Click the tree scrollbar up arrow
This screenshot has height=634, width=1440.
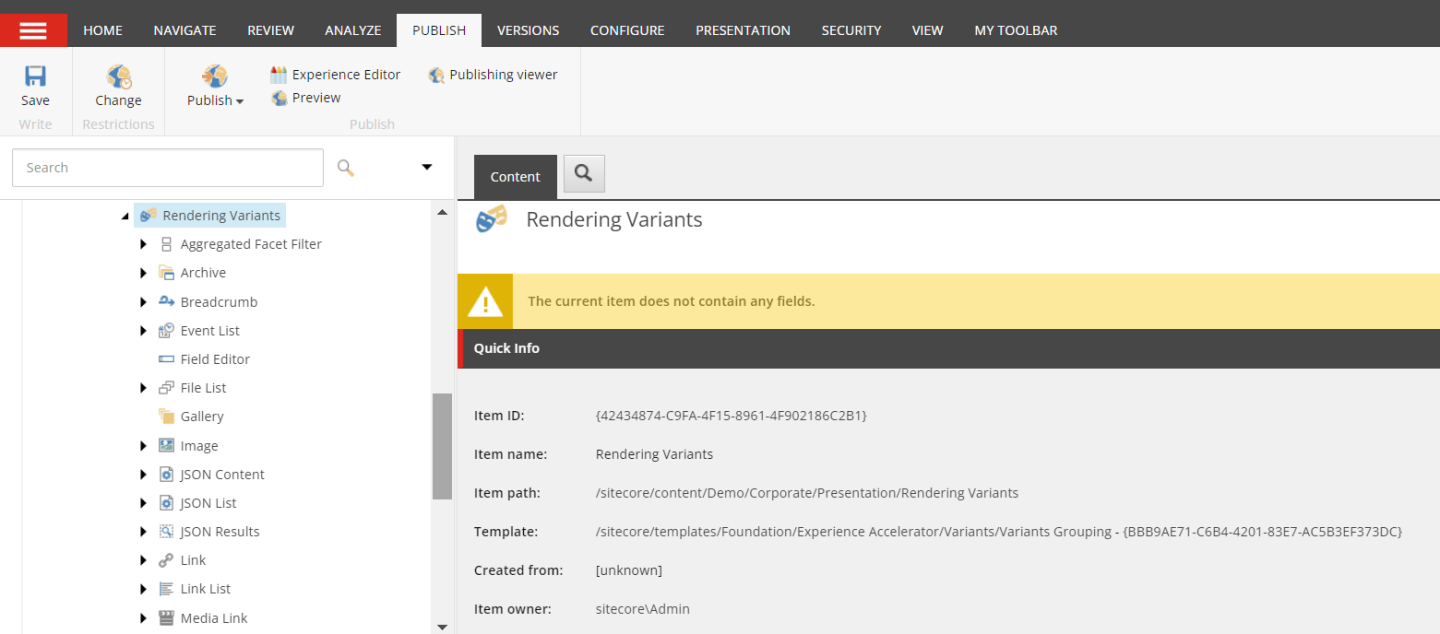[442, 212]
